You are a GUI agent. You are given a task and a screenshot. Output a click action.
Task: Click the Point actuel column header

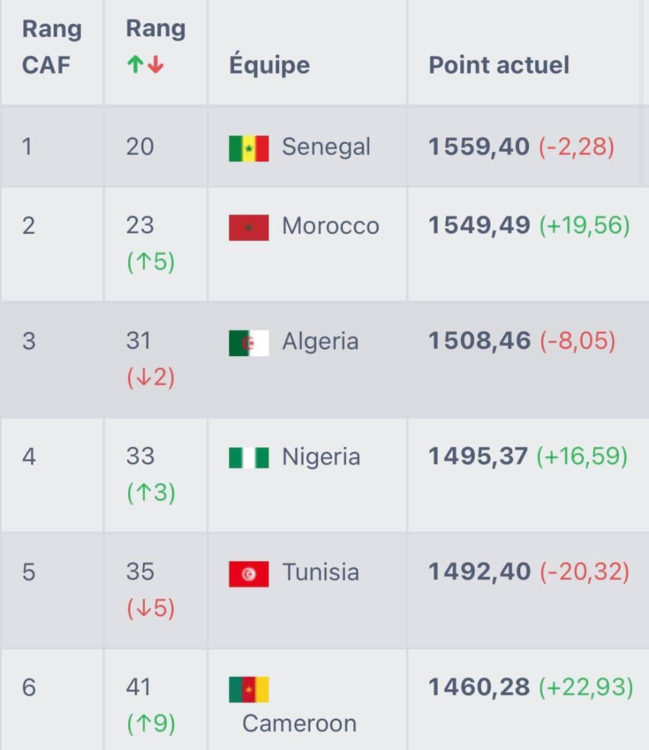pos(499,65)
